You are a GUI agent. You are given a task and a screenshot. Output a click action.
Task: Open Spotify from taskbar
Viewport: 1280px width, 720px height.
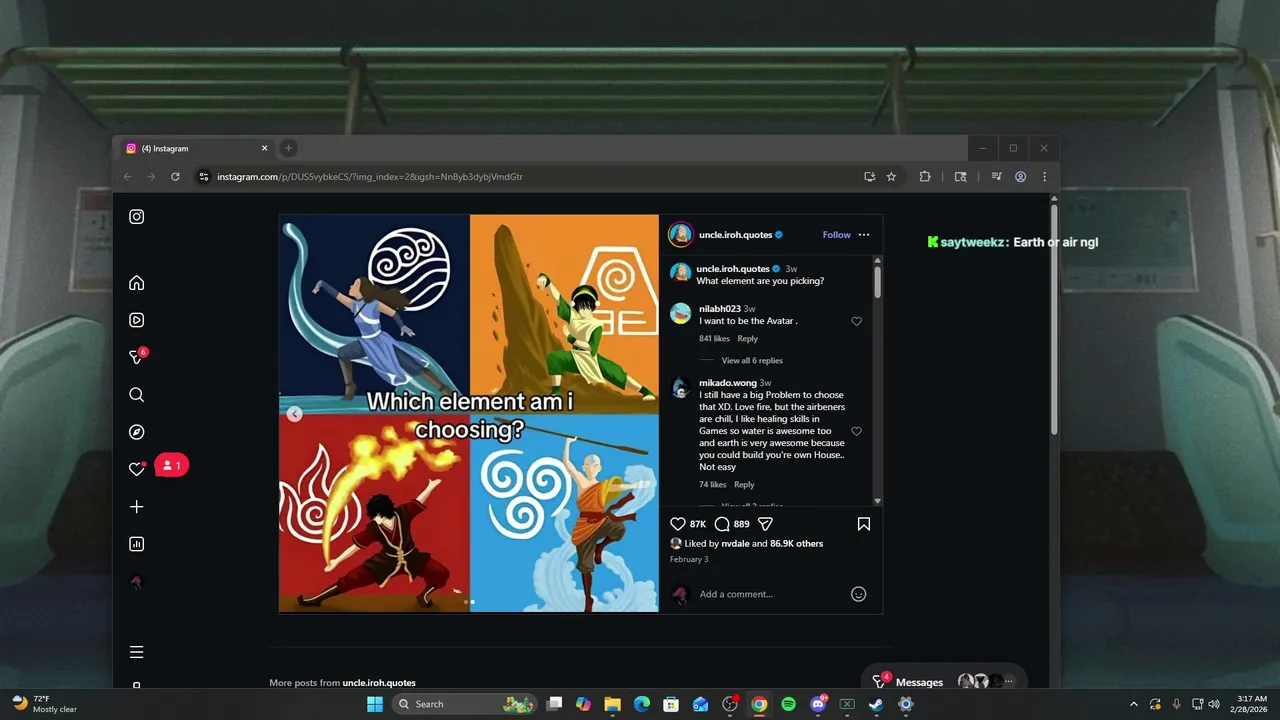click(788, 704)
